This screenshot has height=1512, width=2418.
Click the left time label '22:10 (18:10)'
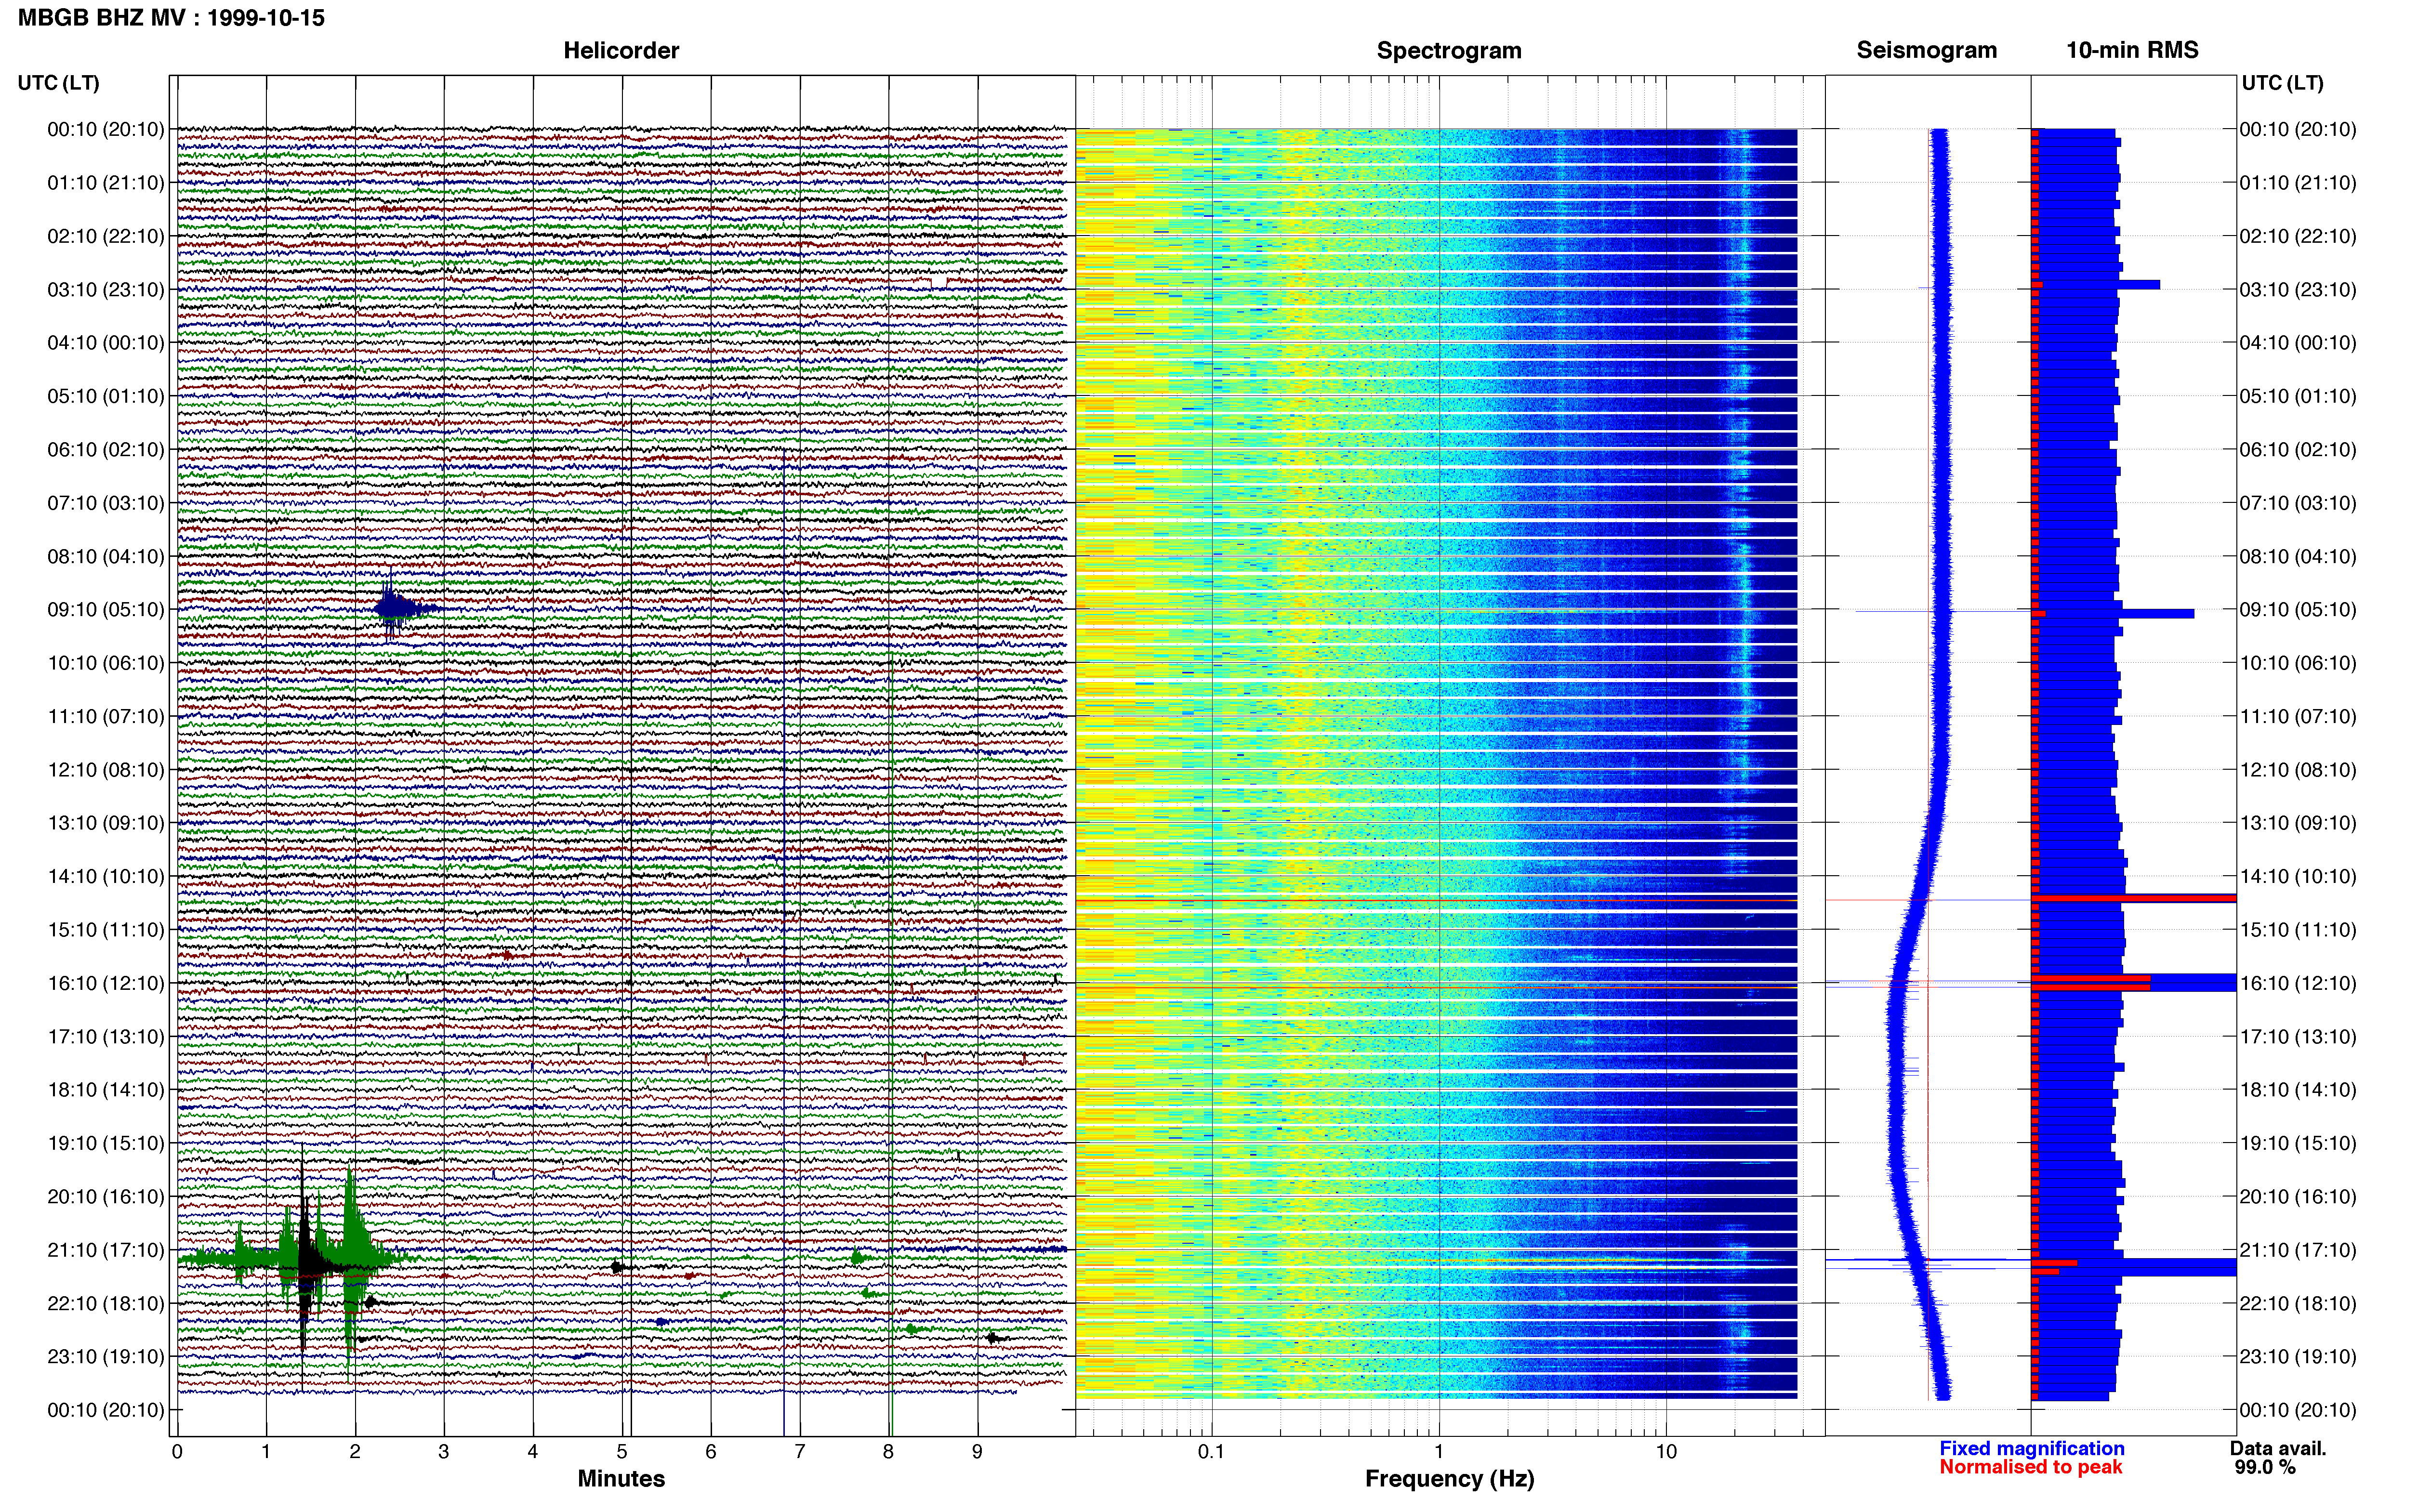pyautogui.click(x=105, y=1304)
